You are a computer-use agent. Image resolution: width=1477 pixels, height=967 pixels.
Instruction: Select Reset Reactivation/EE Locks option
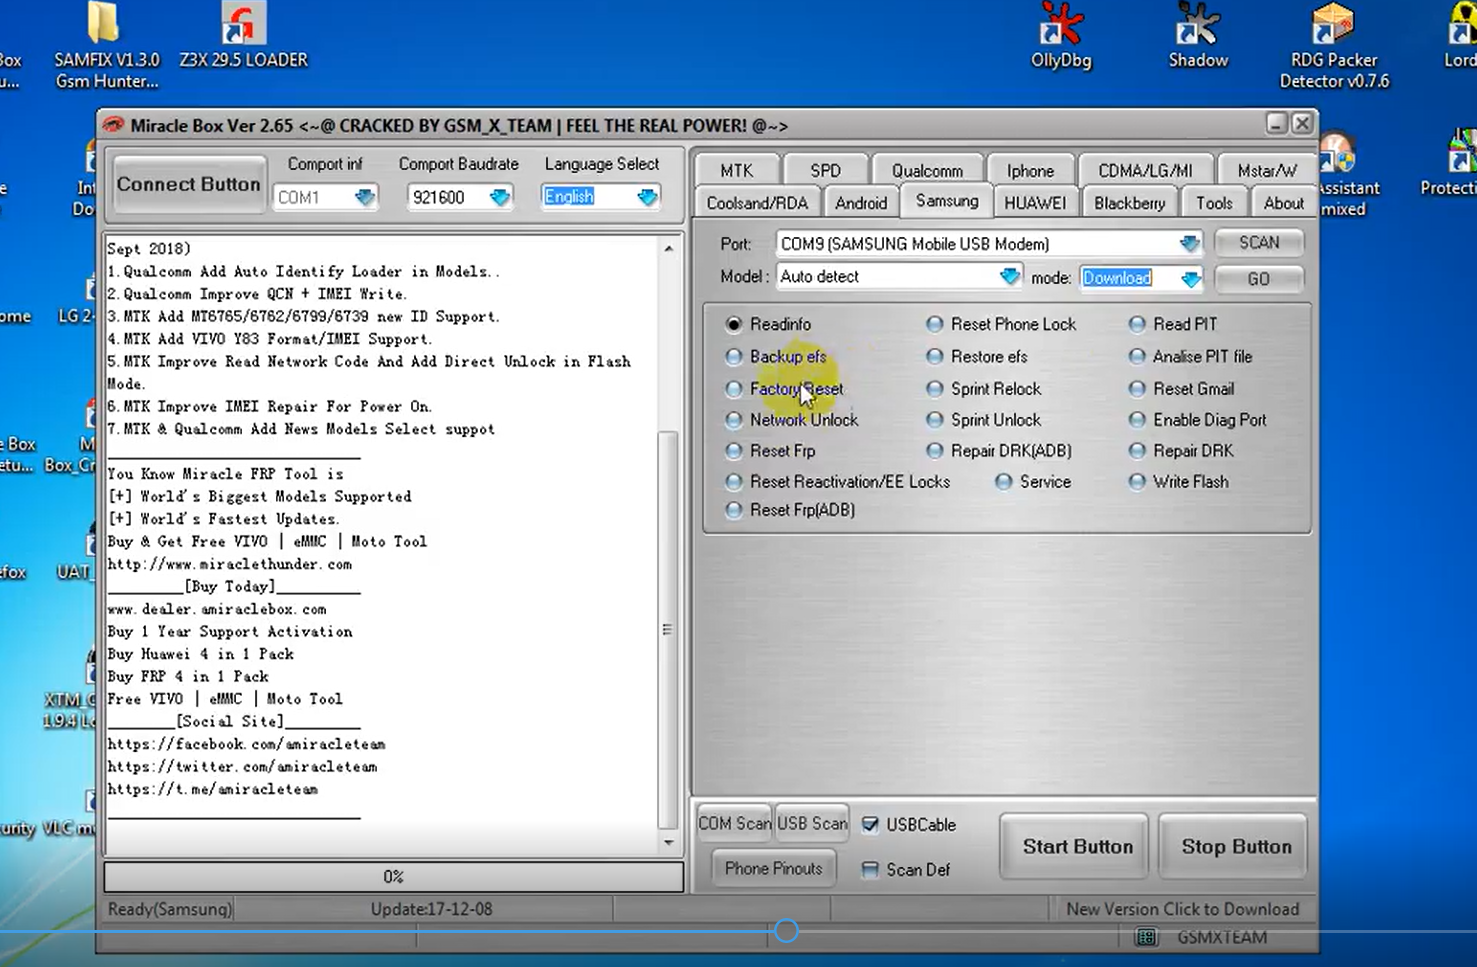click(734, 482)
